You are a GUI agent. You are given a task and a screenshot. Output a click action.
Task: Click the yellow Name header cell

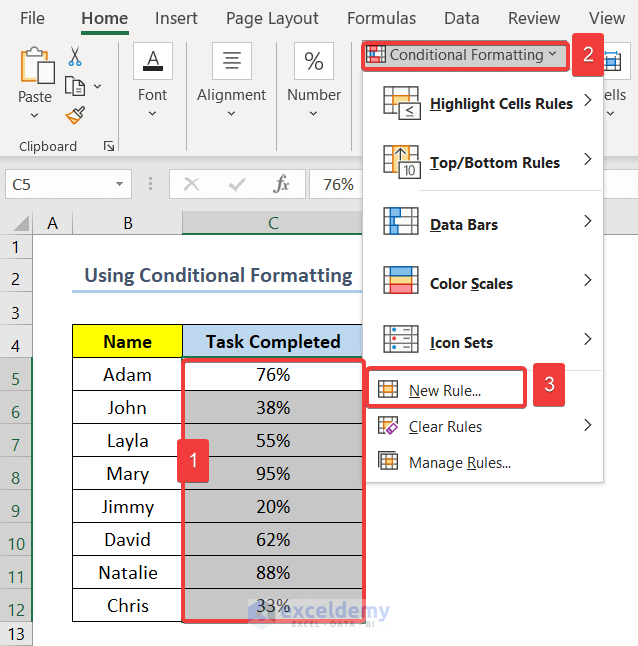128,341
